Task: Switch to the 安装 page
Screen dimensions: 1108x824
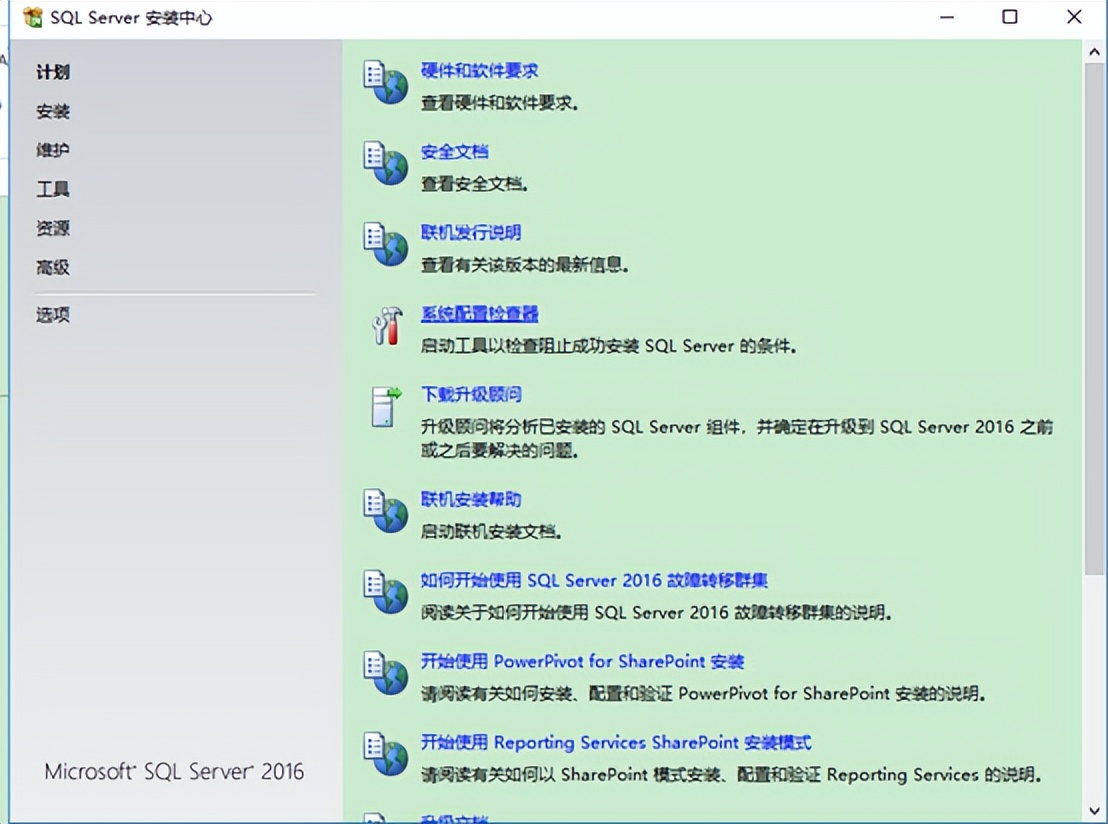Action: point(53,112)
